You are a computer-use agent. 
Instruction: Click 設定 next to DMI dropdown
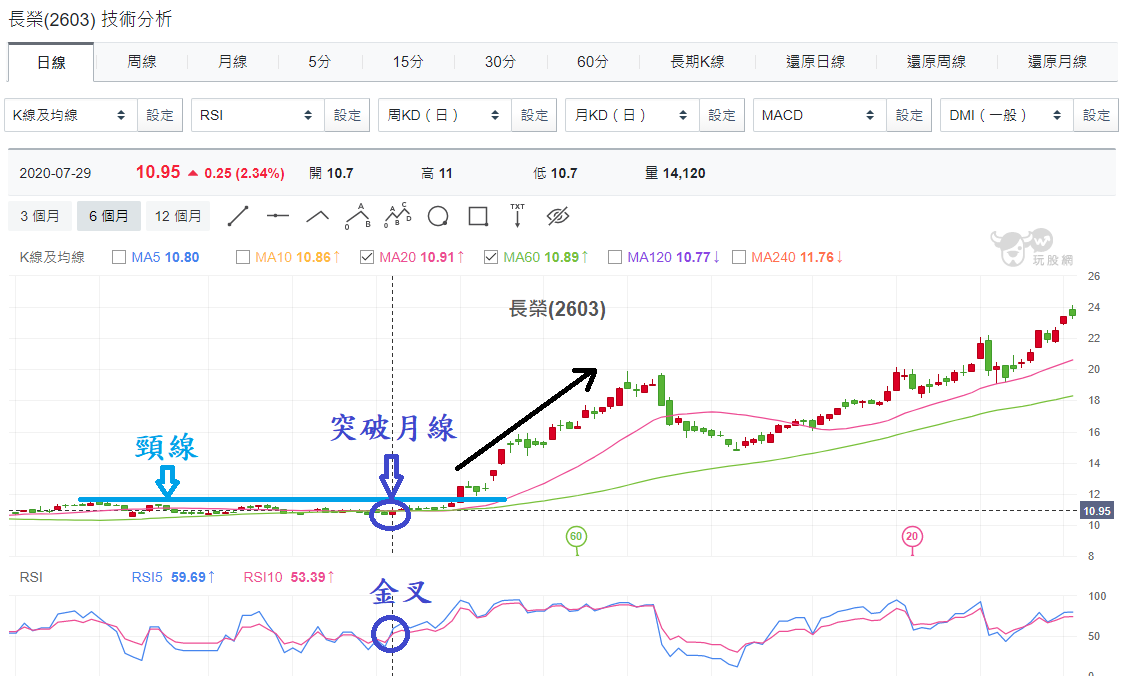click(1096, 115)
